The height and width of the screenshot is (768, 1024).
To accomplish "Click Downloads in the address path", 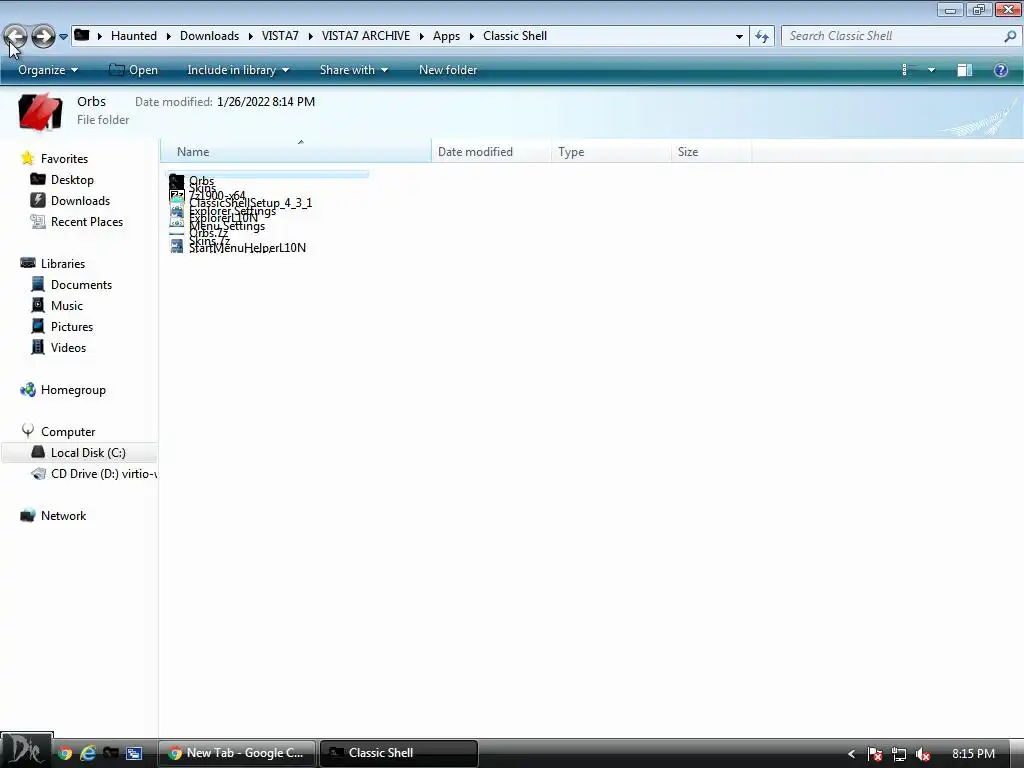I will pos(209,36).
